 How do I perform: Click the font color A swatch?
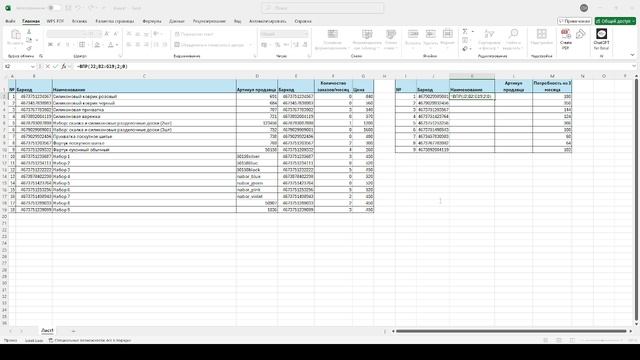[x=111, y=45]
